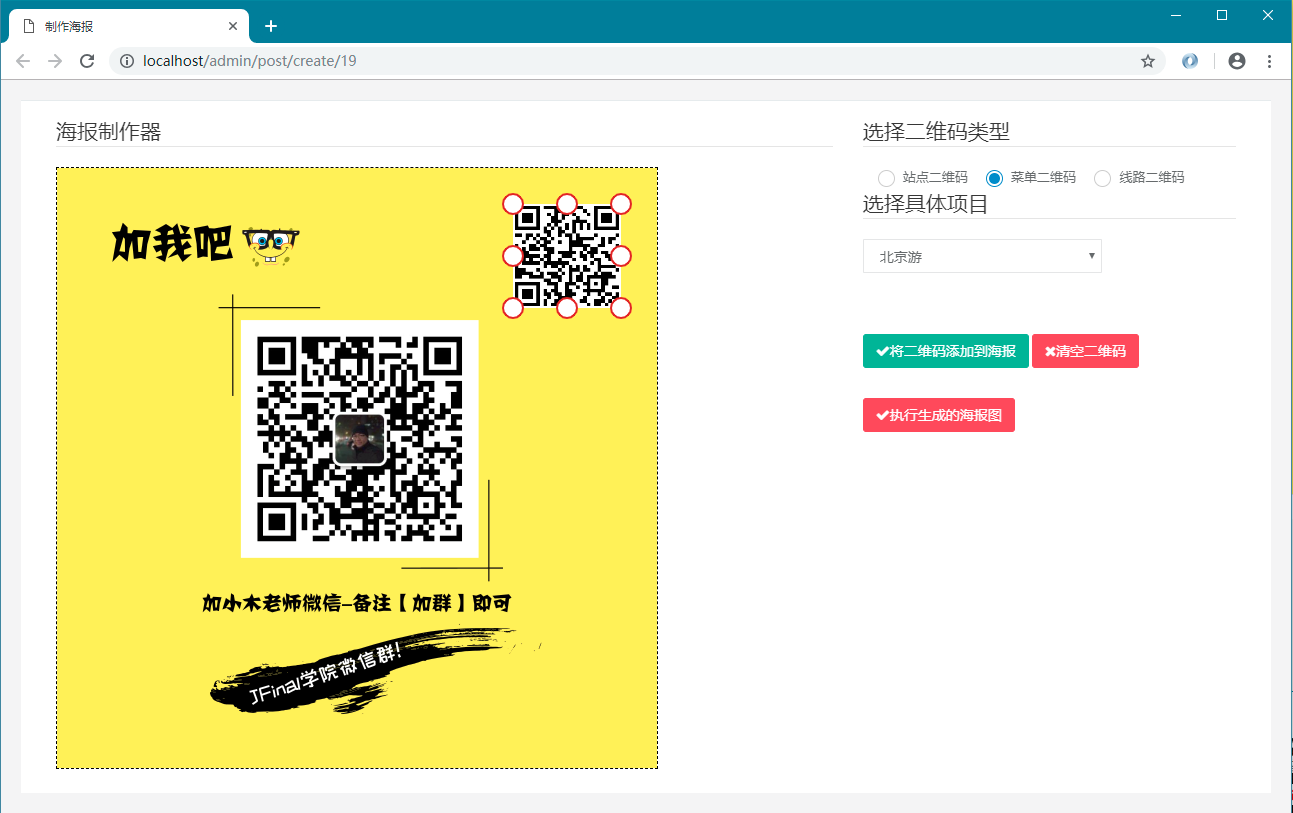Bookmark this page with star icon
This screenshot has width=1293, height=813.
coord(1148,61)
